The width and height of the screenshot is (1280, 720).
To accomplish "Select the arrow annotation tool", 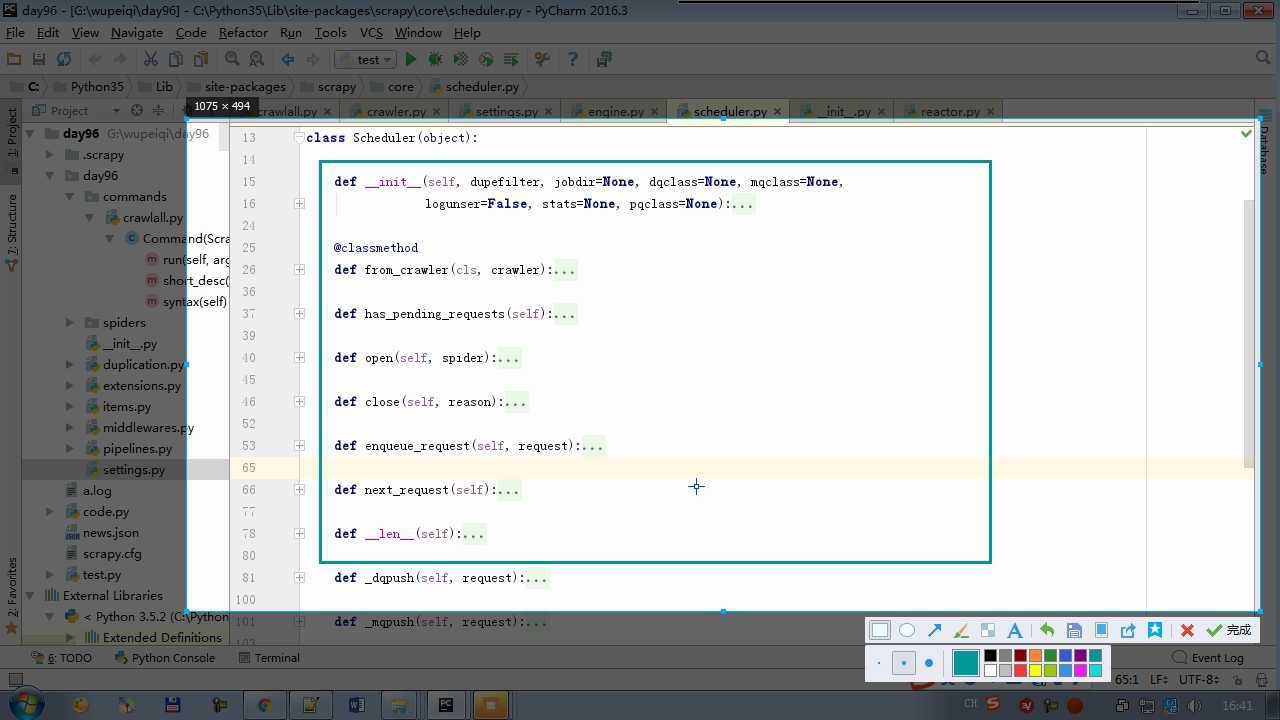I will click(934, 630).
